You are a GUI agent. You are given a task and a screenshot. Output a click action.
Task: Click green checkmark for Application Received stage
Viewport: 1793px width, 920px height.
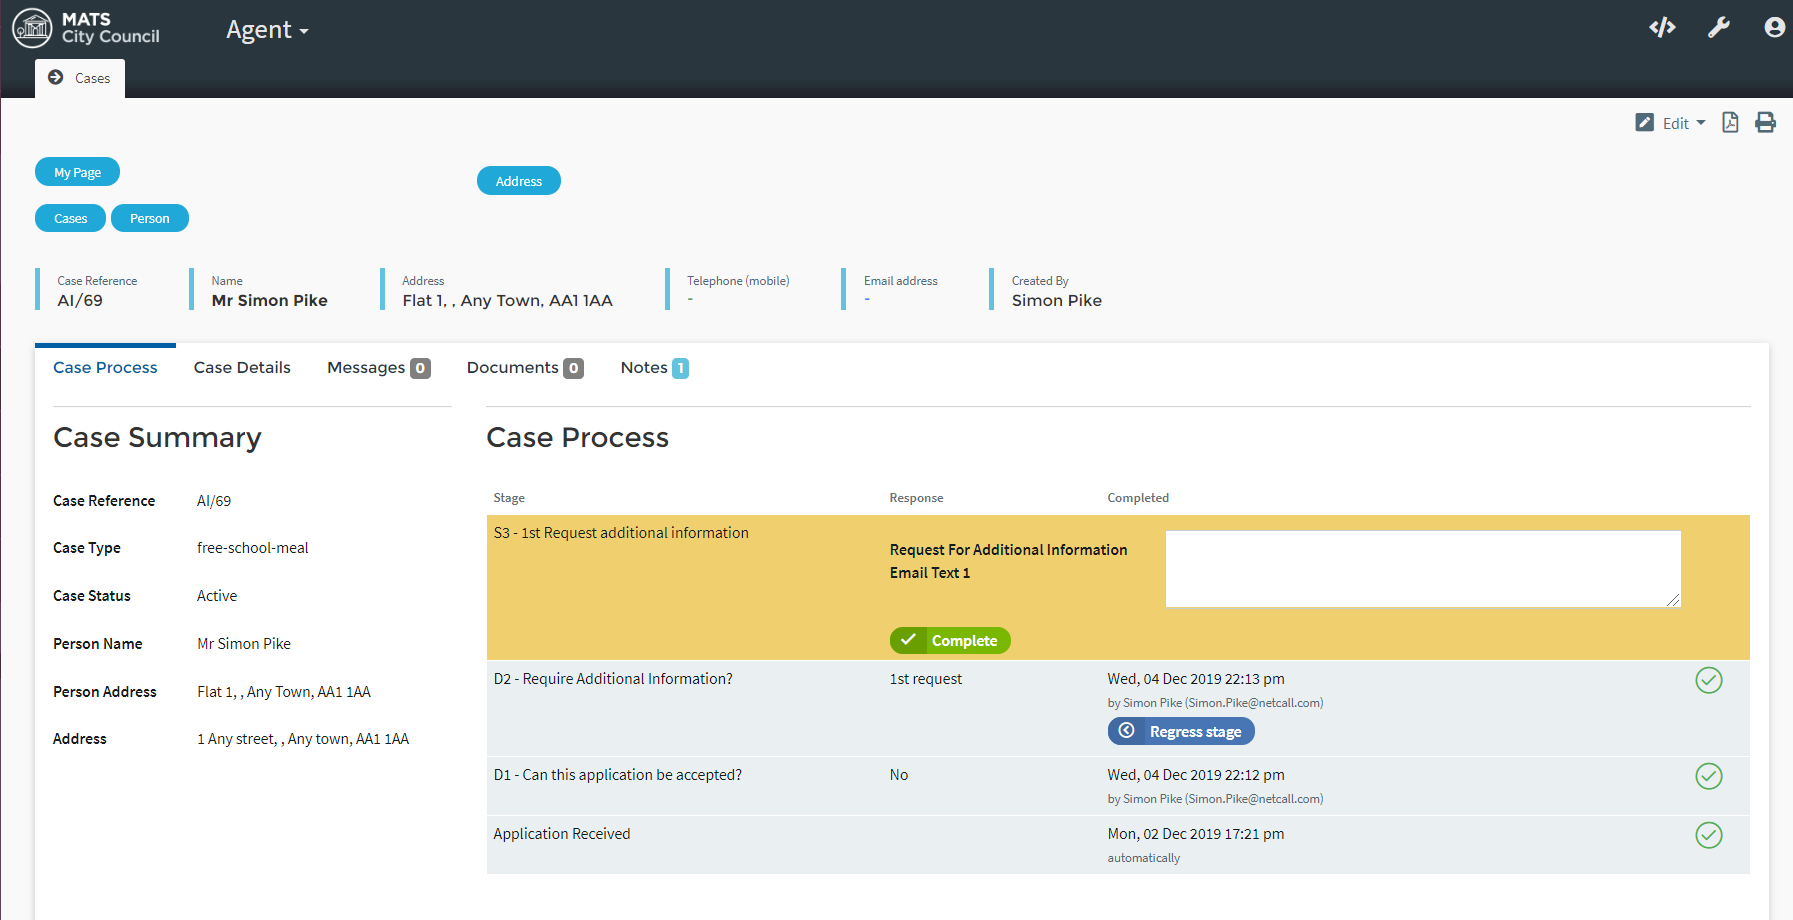[x=1708, y=835]
